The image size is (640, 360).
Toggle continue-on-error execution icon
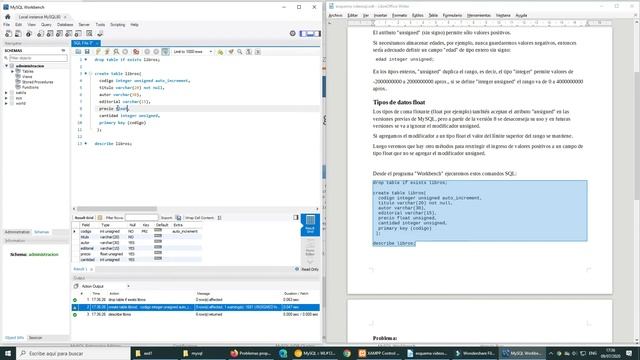coord(136,52)
